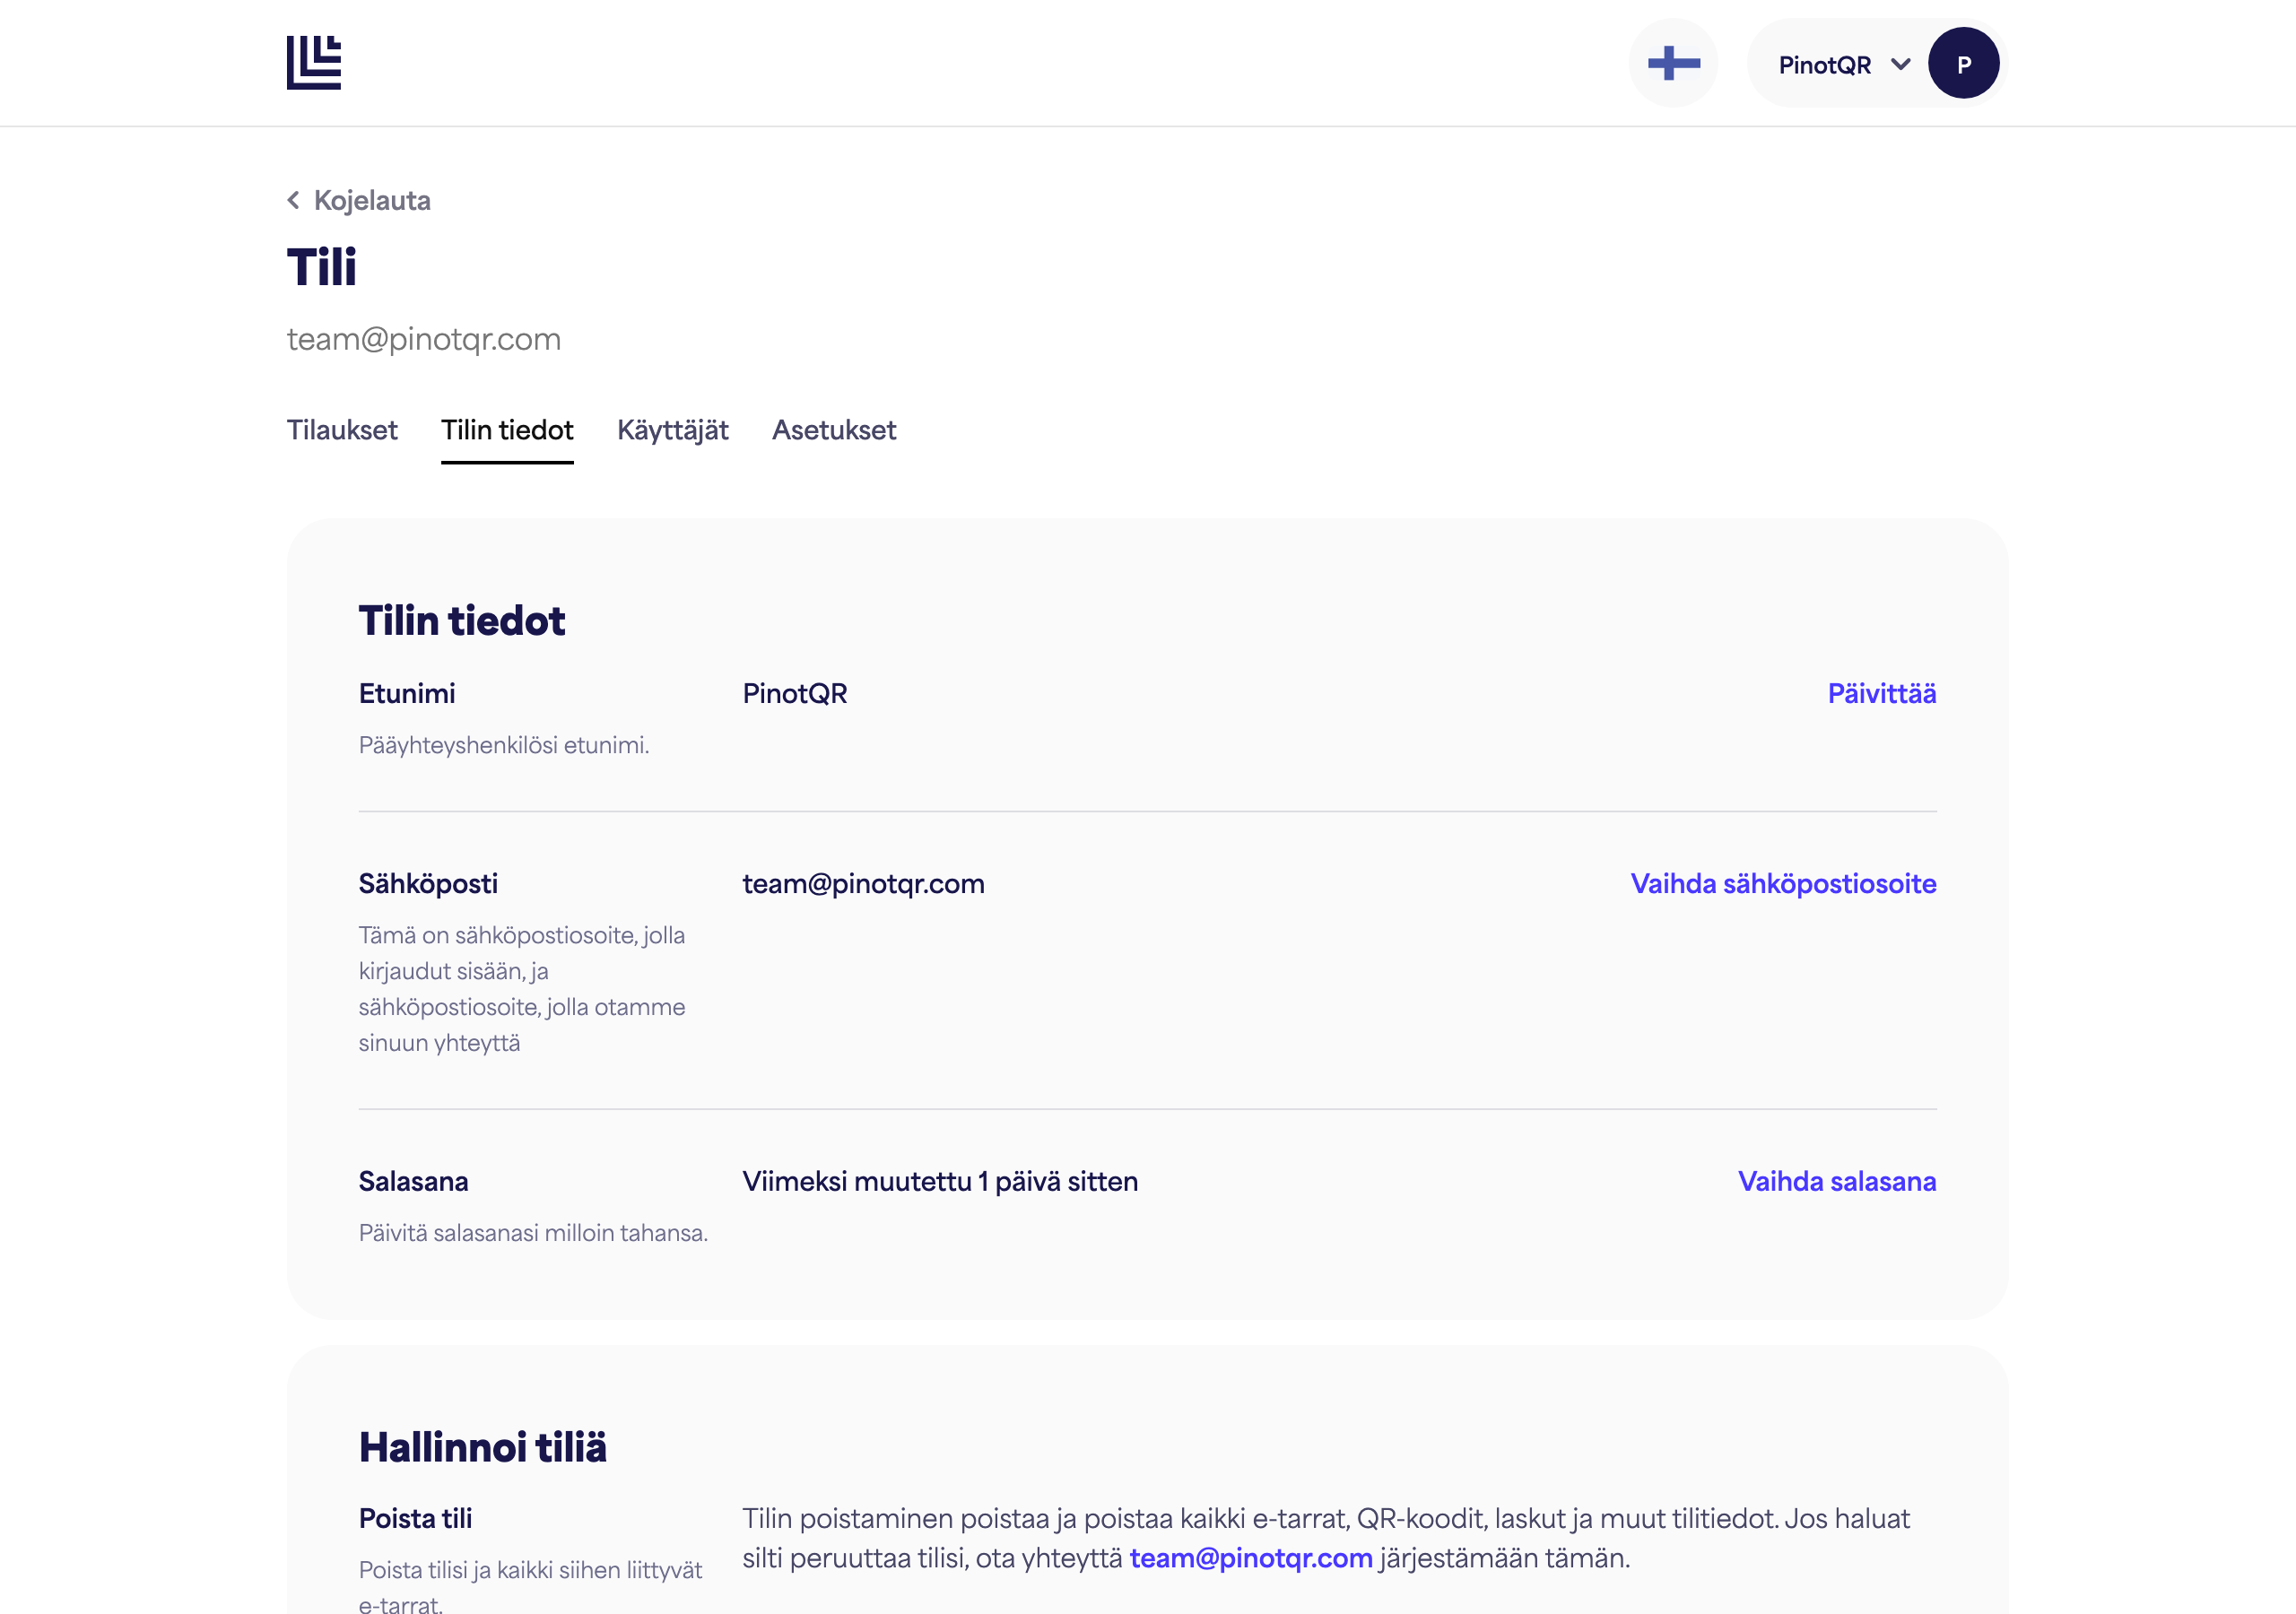Open the Finnish flag language selector

(1673, 63)
